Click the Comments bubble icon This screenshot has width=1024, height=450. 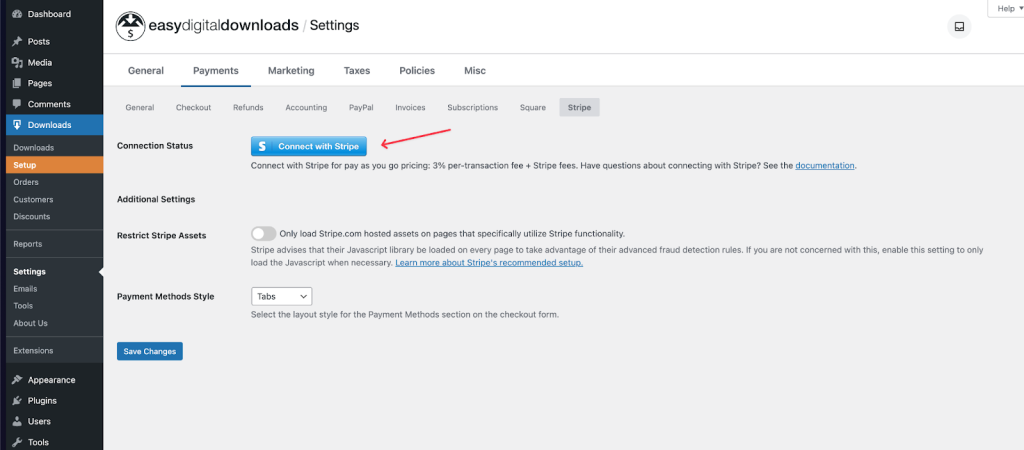click(x=17, y=104)
